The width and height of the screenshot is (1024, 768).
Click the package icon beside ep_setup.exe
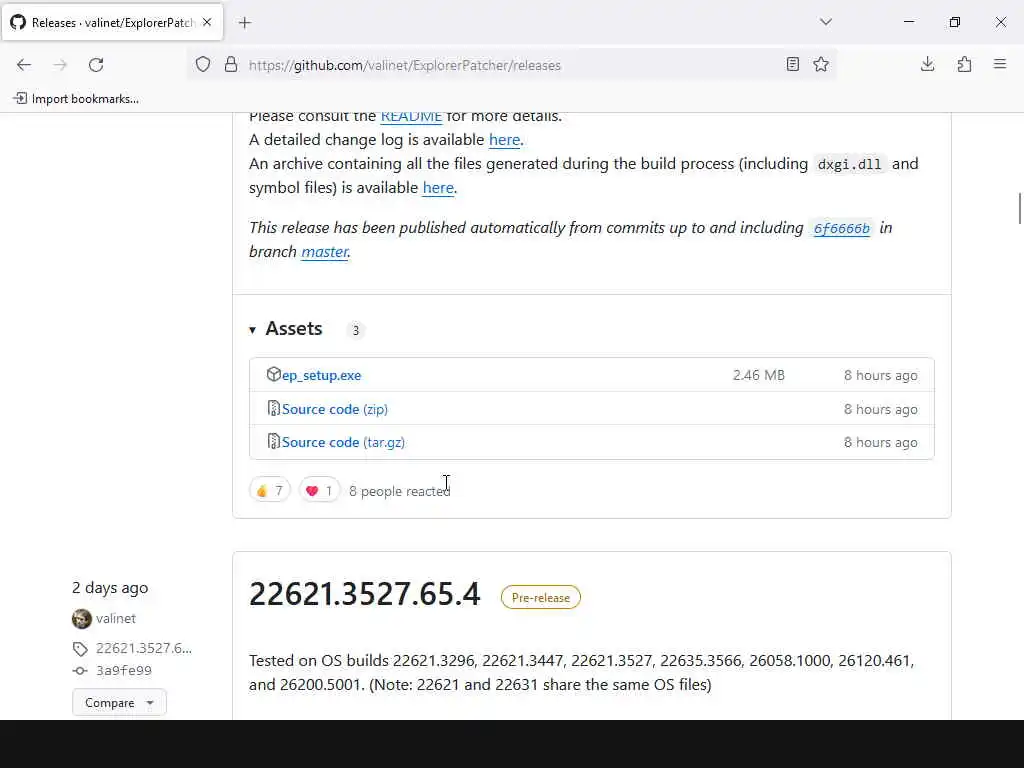coord(274,374)
